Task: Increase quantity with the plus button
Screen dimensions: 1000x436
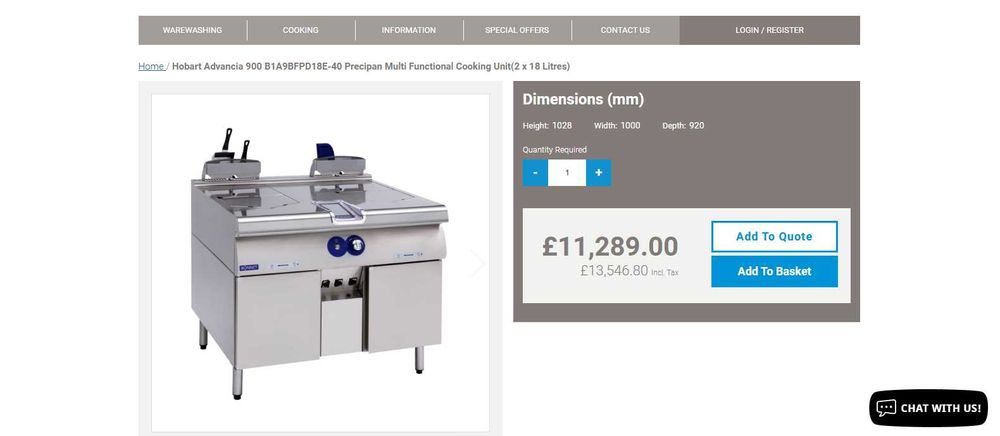Action: click(598, 173)
